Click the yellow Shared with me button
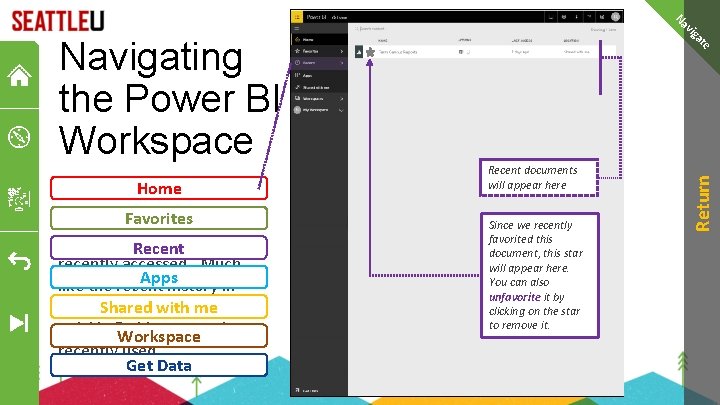720x405 pixels. pyautogui.click(x=159, y=307)
